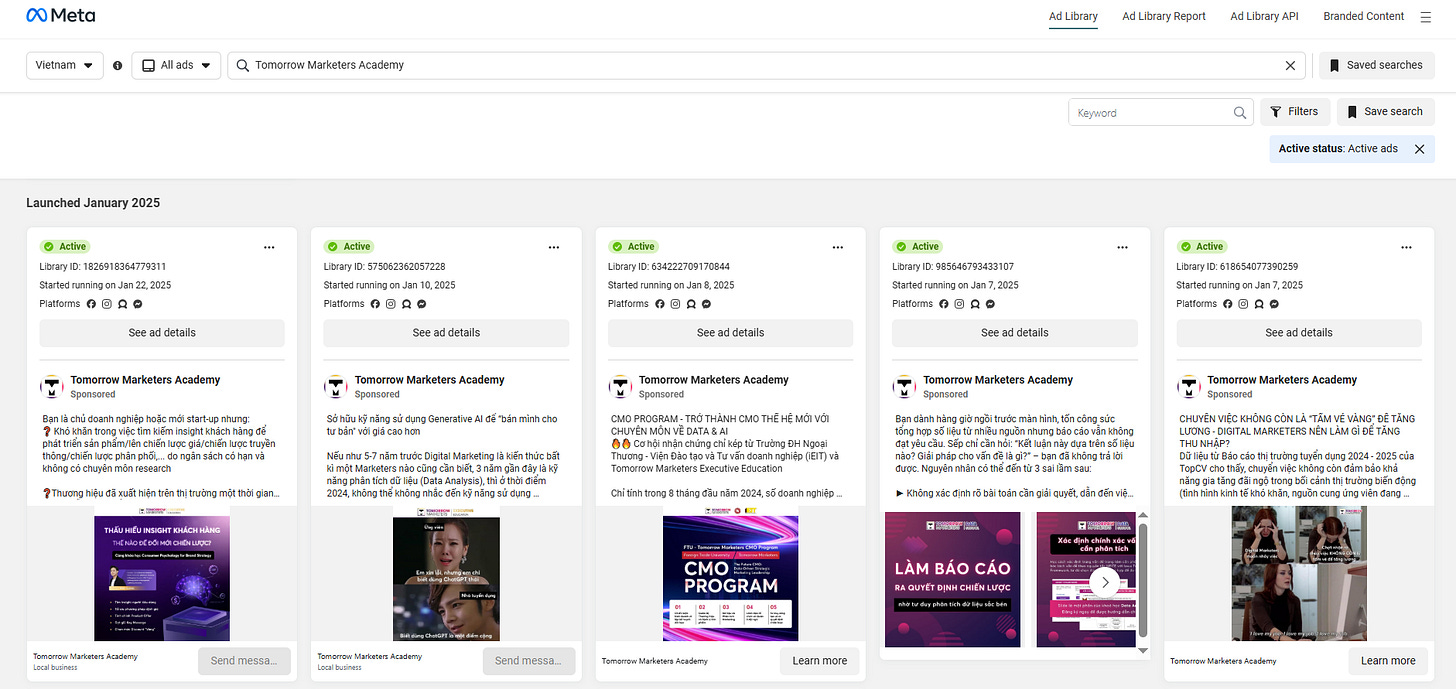The height and width of the screenshot is (689, 1456).
Task: See ad details for ad 1826918364779311
Action: [x=162, y=333]
